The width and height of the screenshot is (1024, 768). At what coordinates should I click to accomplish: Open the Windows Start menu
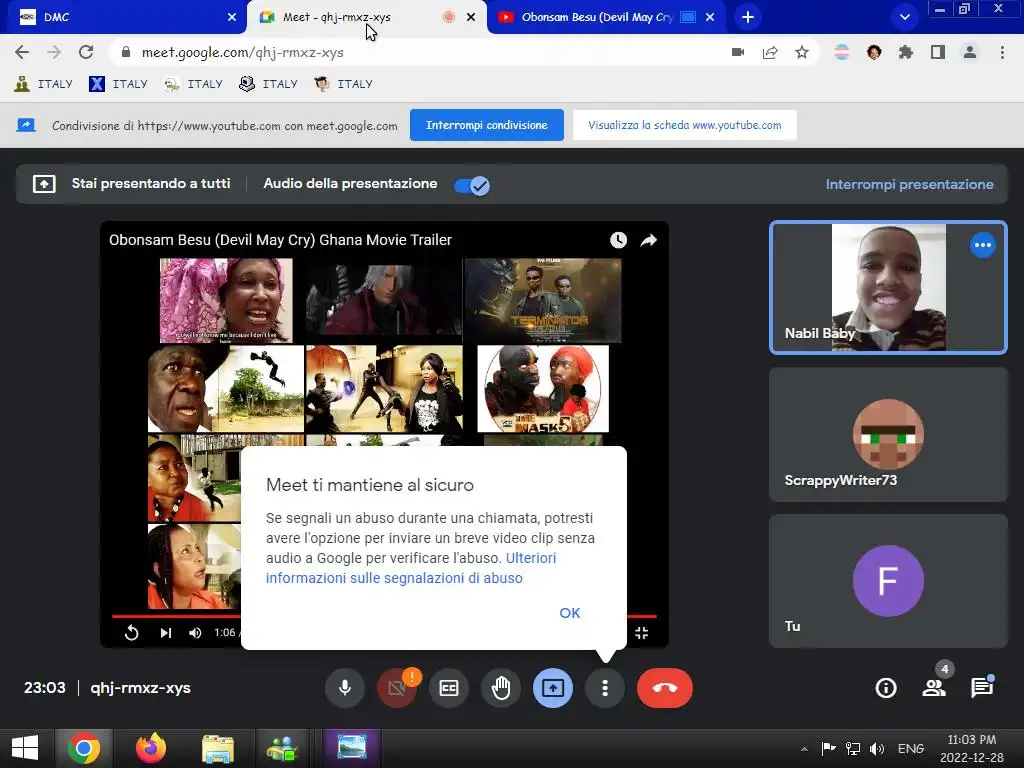click(x=25, y=748)
